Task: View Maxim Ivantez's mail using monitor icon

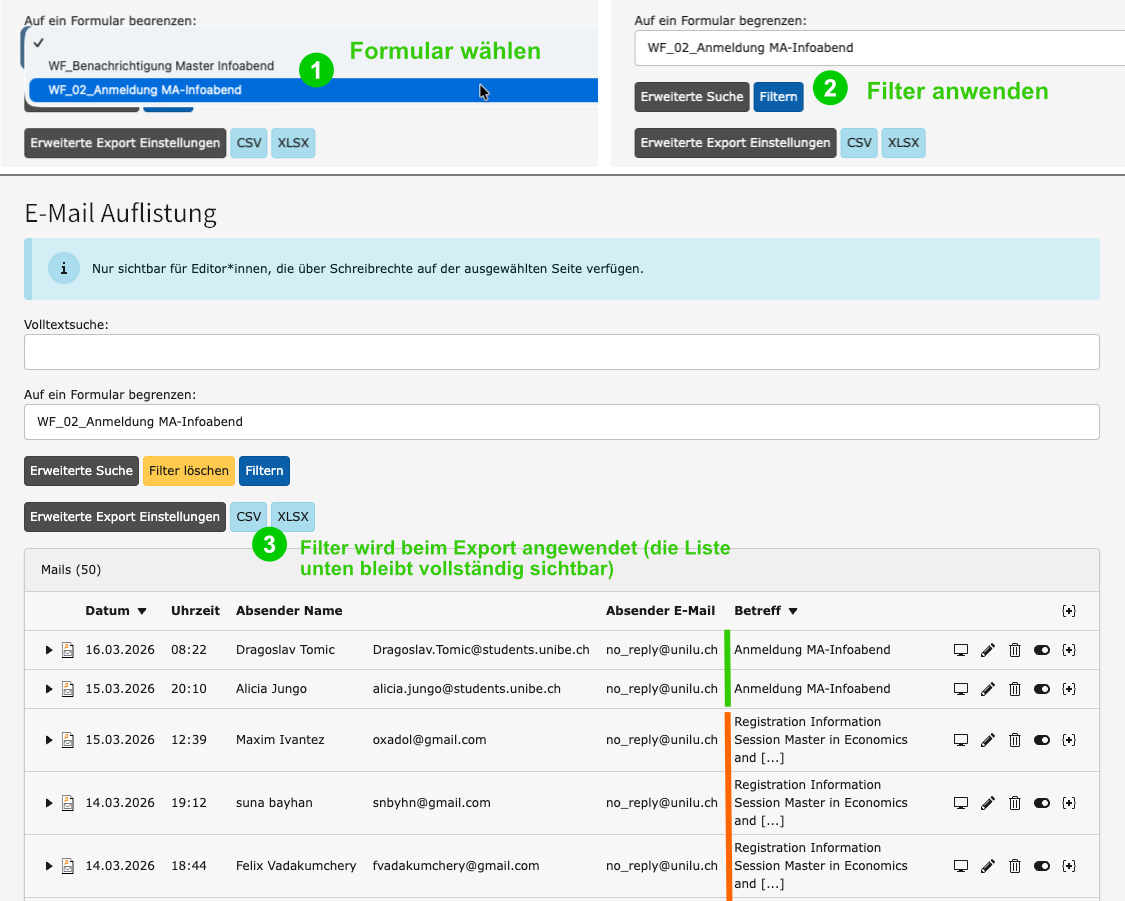Action: 961,740
